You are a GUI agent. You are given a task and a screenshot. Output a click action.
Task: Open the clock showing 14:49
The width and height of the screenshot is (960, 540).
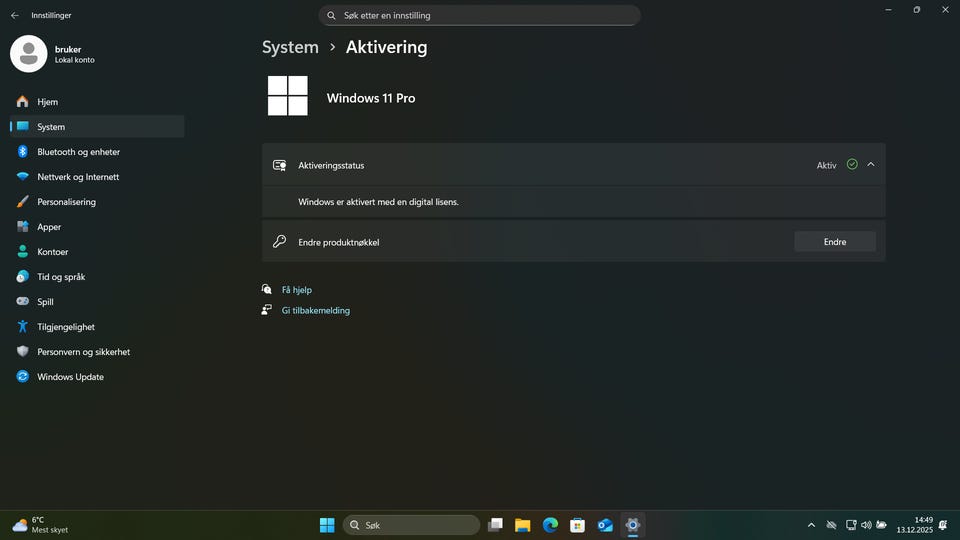coord(915,525)
